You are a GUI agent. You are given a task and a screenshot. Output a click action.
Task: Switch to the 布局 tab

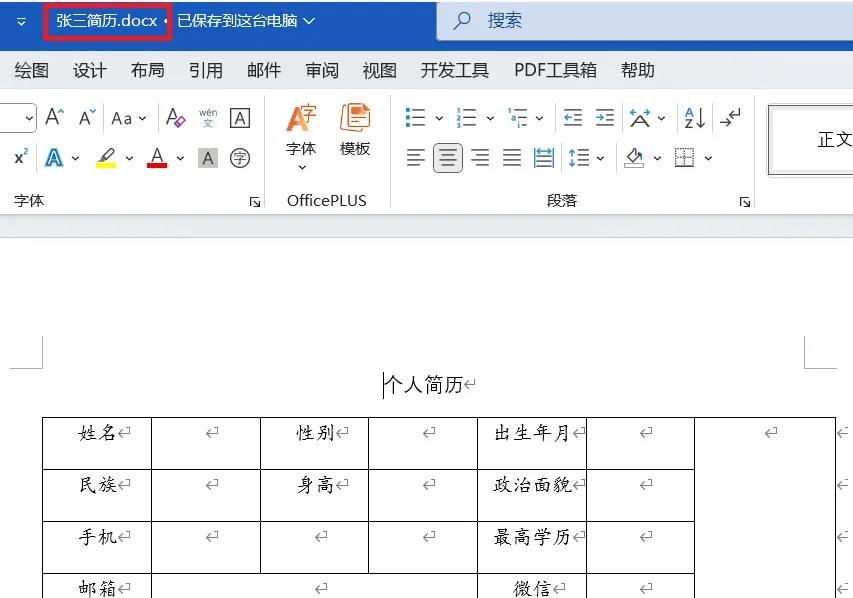click(x=147, y=70)
